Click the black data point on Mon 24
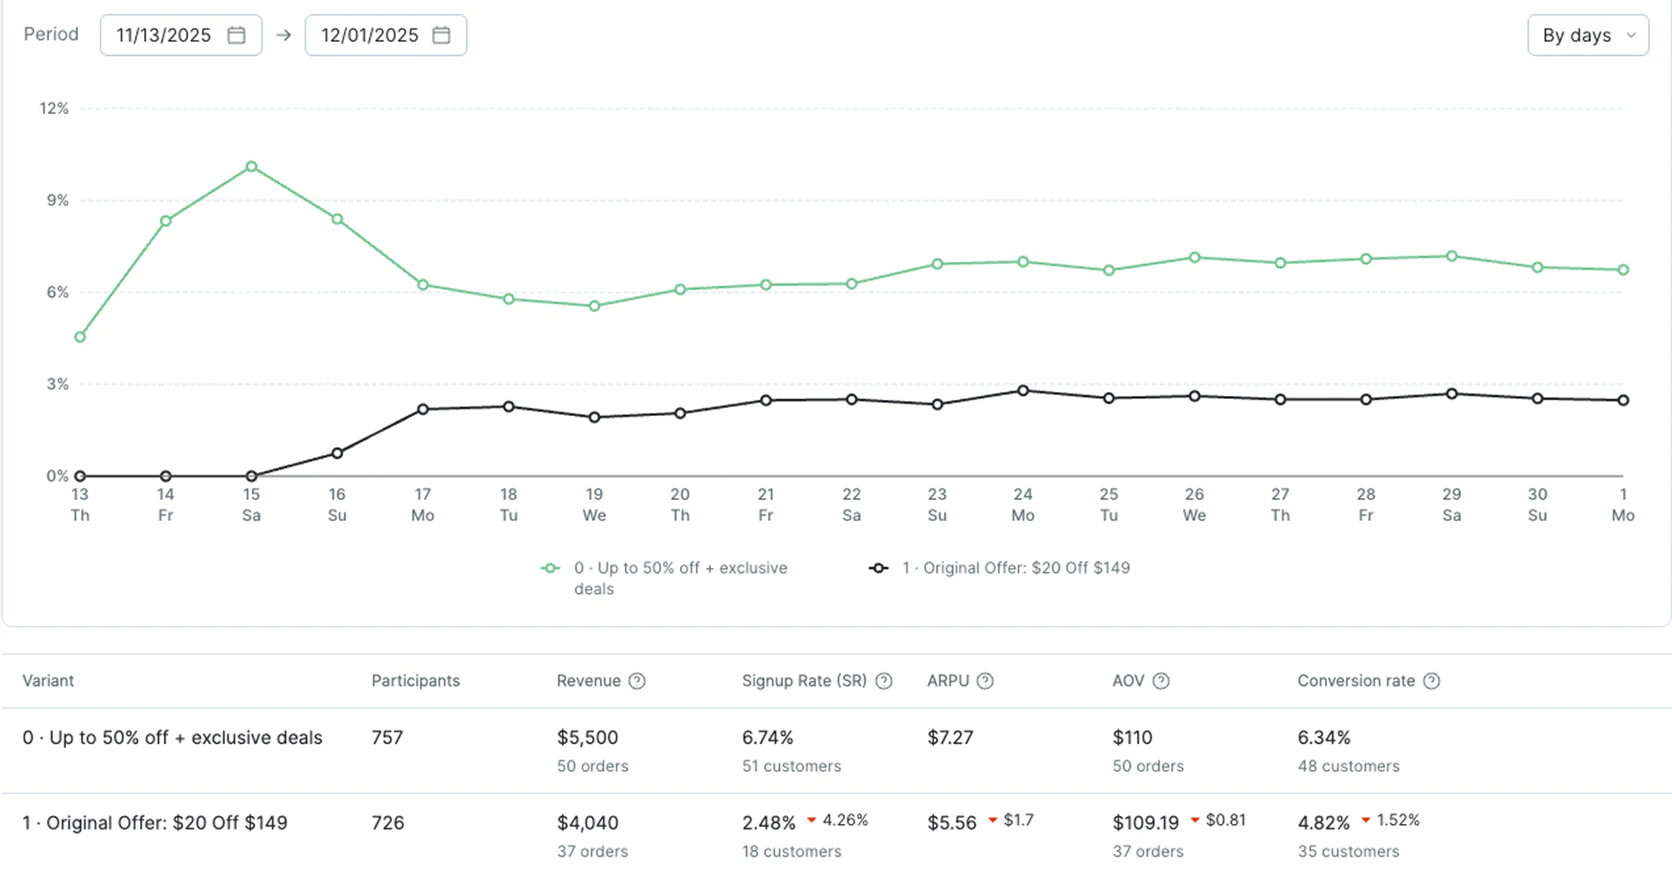 tap(1023, 391)
